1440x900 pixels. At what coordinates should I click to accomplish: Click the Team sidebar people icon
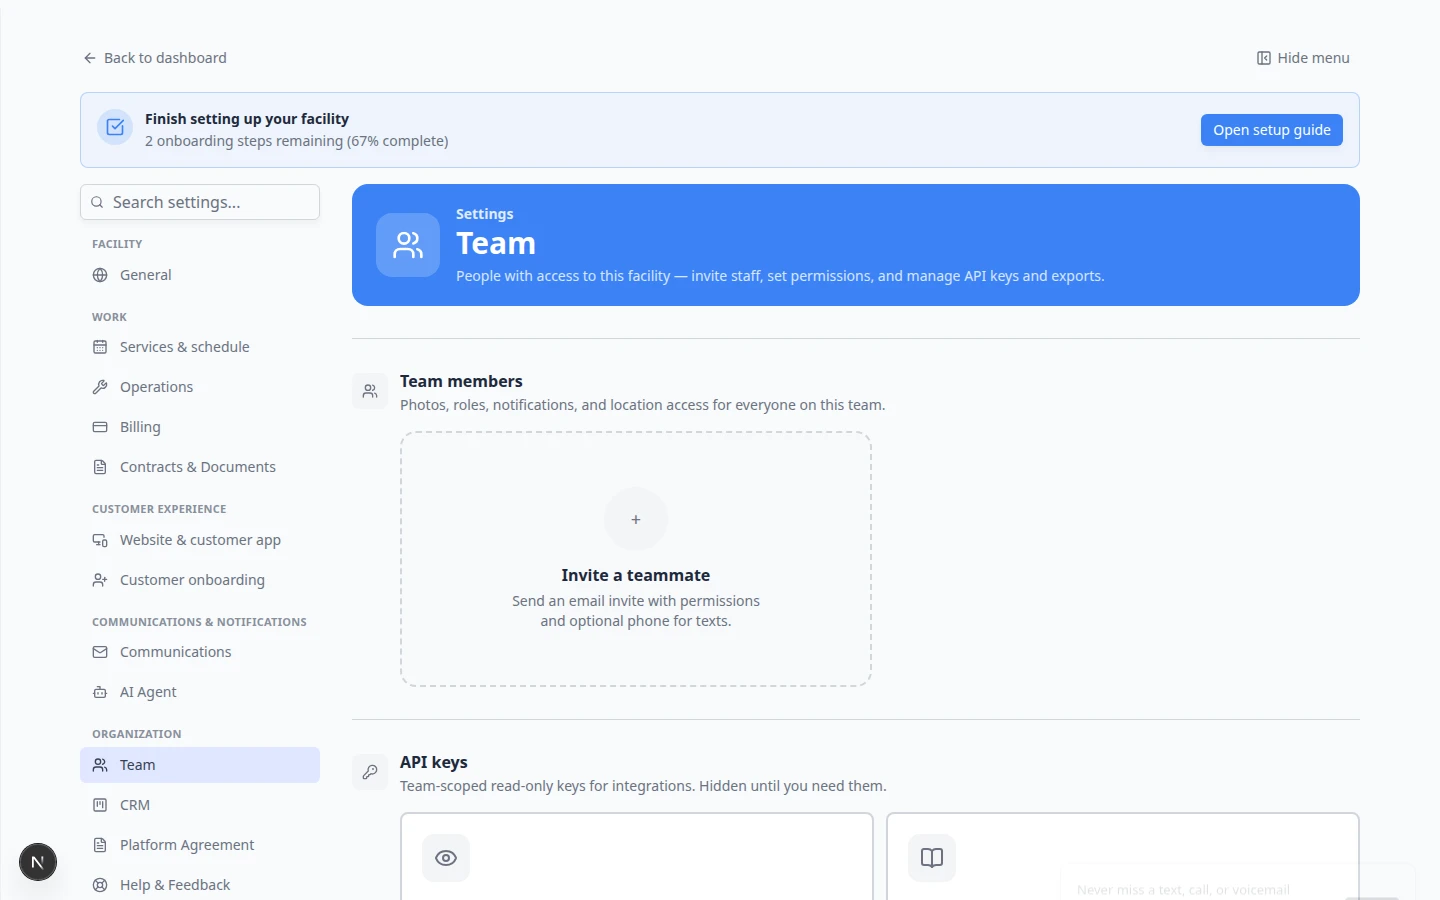pos(100,765)
